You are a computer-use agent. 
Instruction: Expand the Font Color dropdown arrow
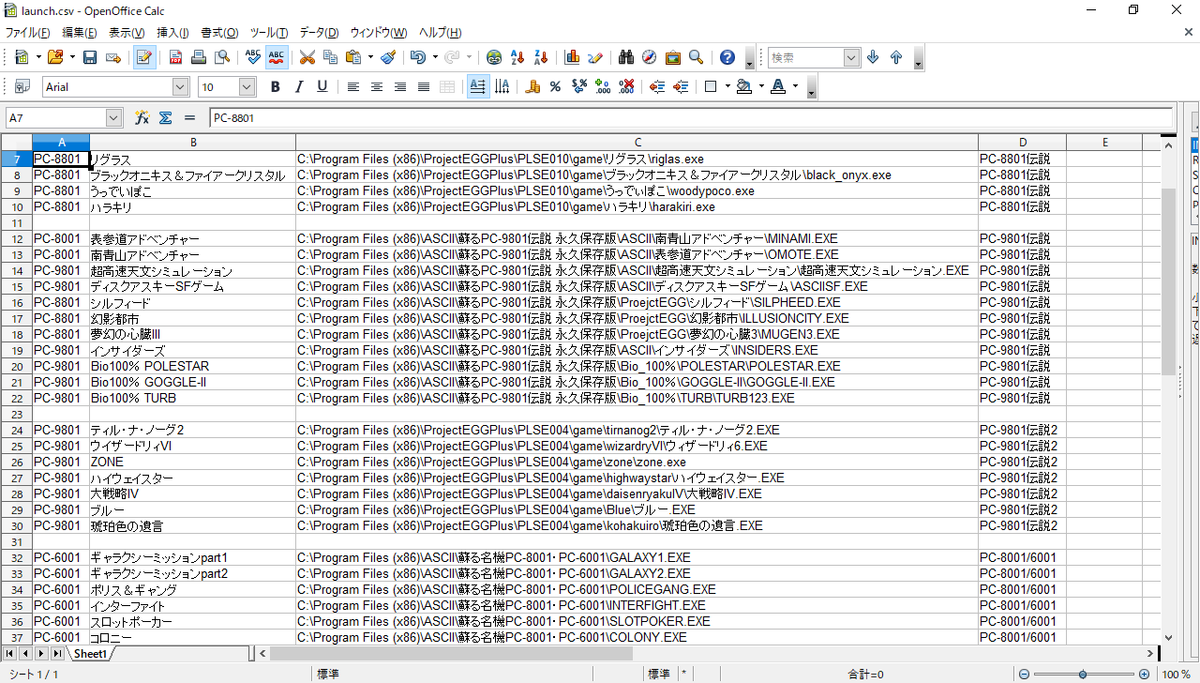tap(795, 87)
